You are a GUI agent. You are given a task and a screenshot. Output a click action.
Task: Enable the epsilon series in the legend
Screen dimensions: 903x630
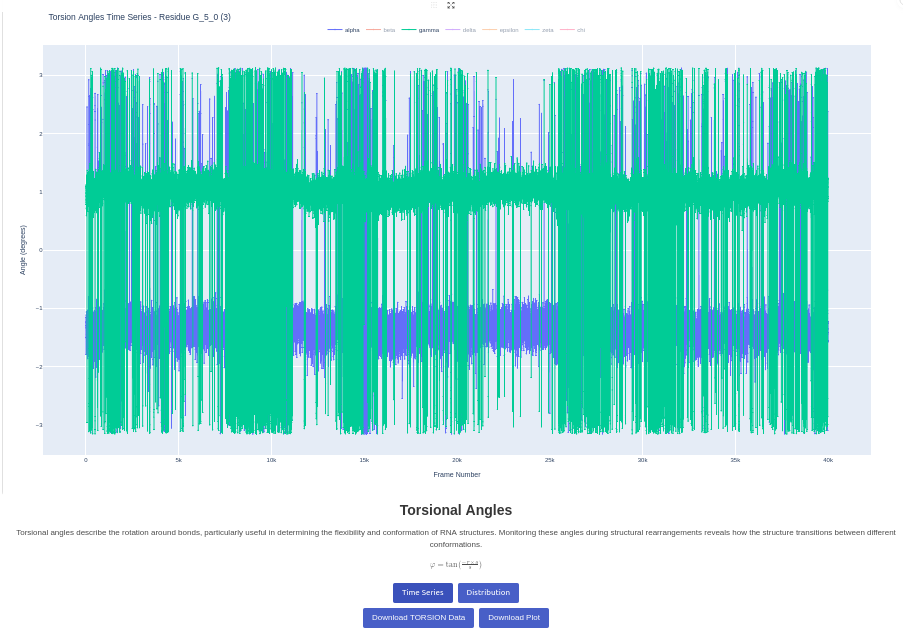(x=508, y=30)
